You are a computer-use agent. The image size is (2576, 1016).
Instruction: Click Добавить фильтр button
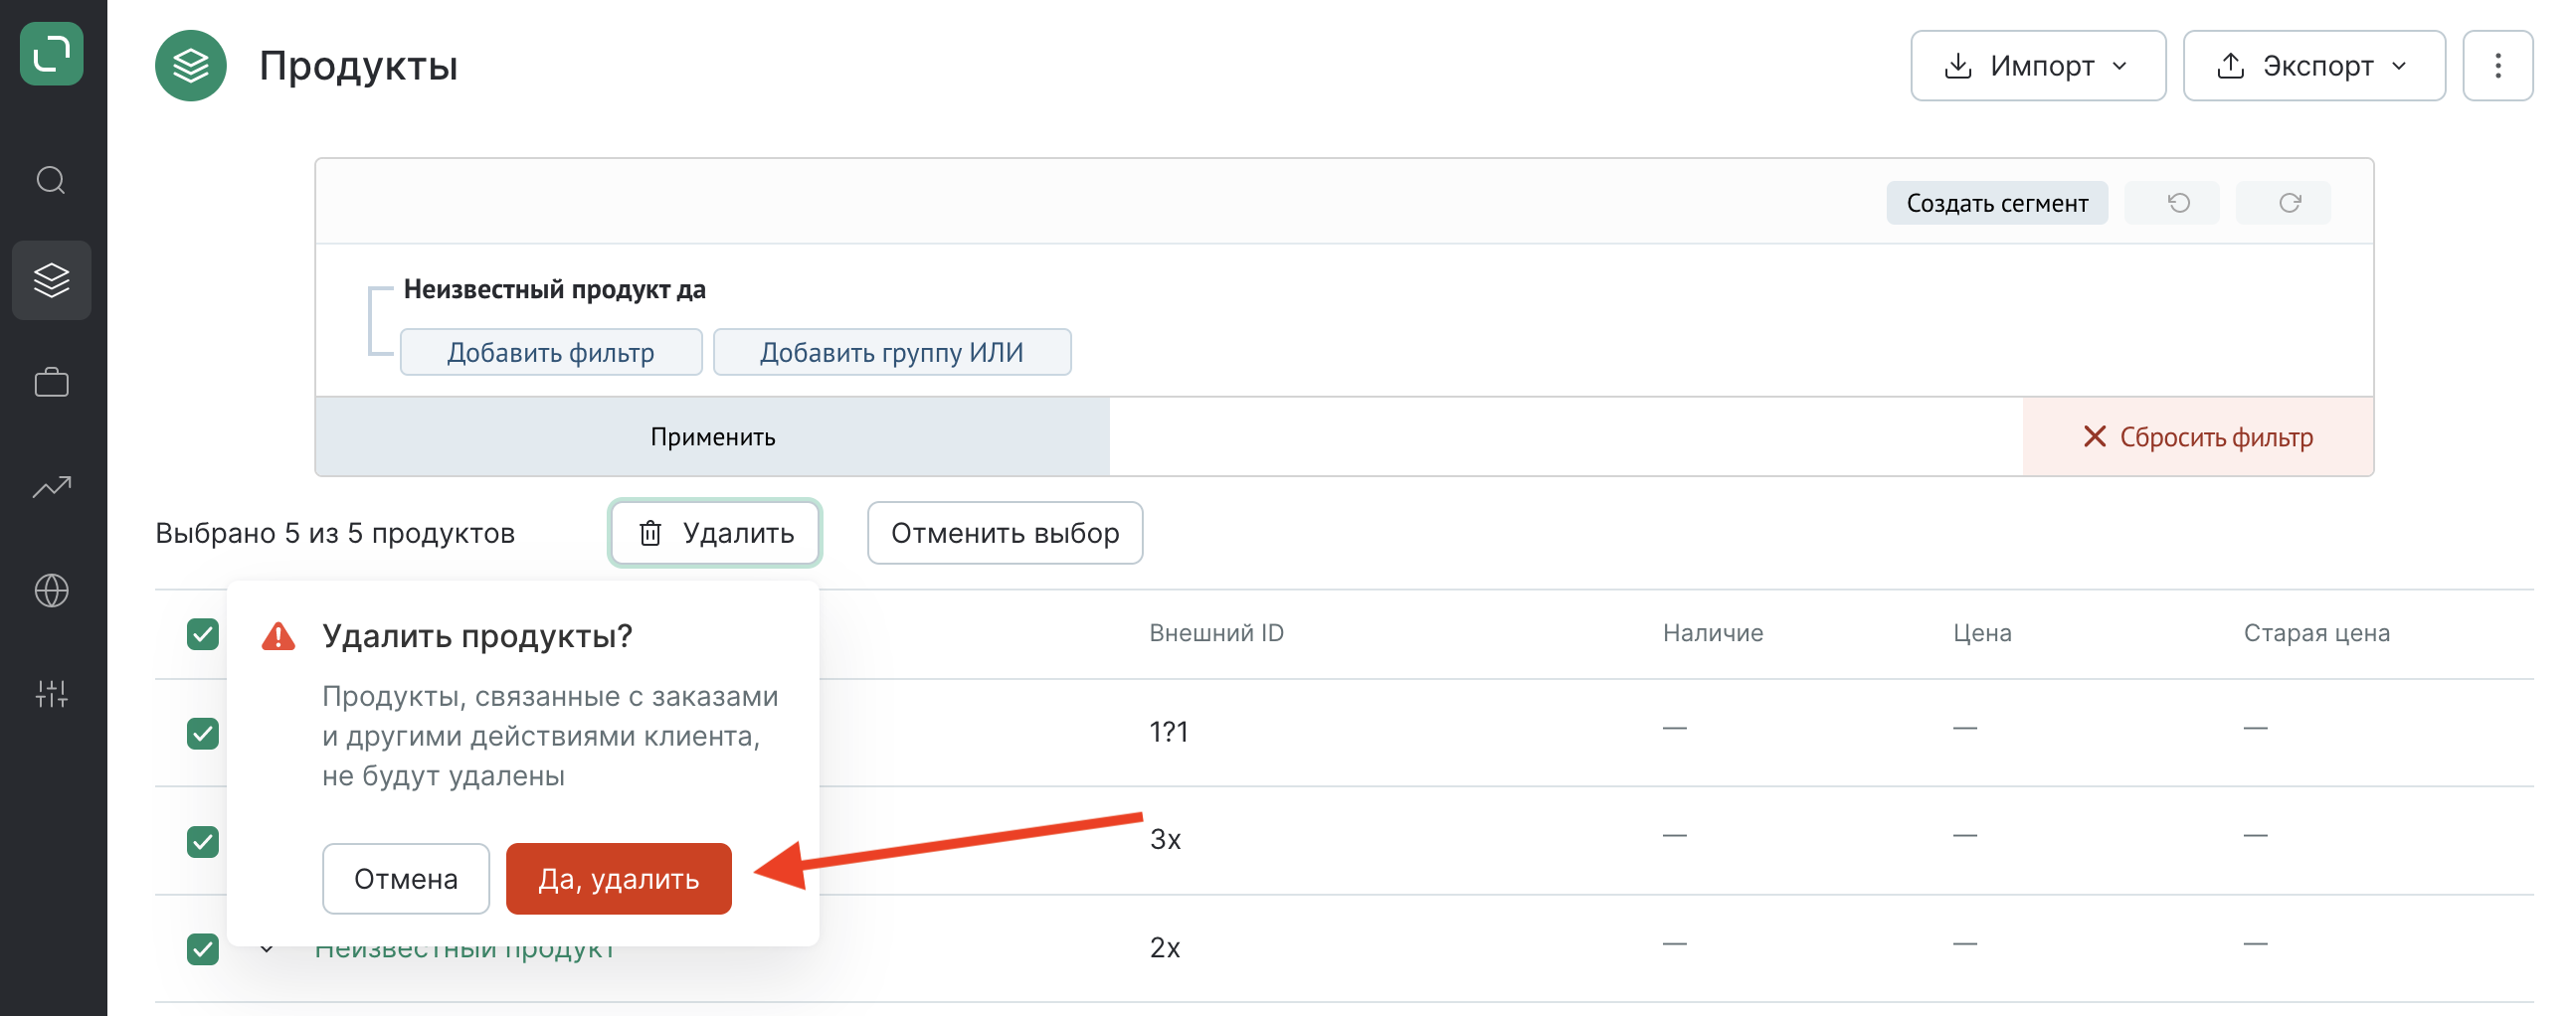point(551,352)
